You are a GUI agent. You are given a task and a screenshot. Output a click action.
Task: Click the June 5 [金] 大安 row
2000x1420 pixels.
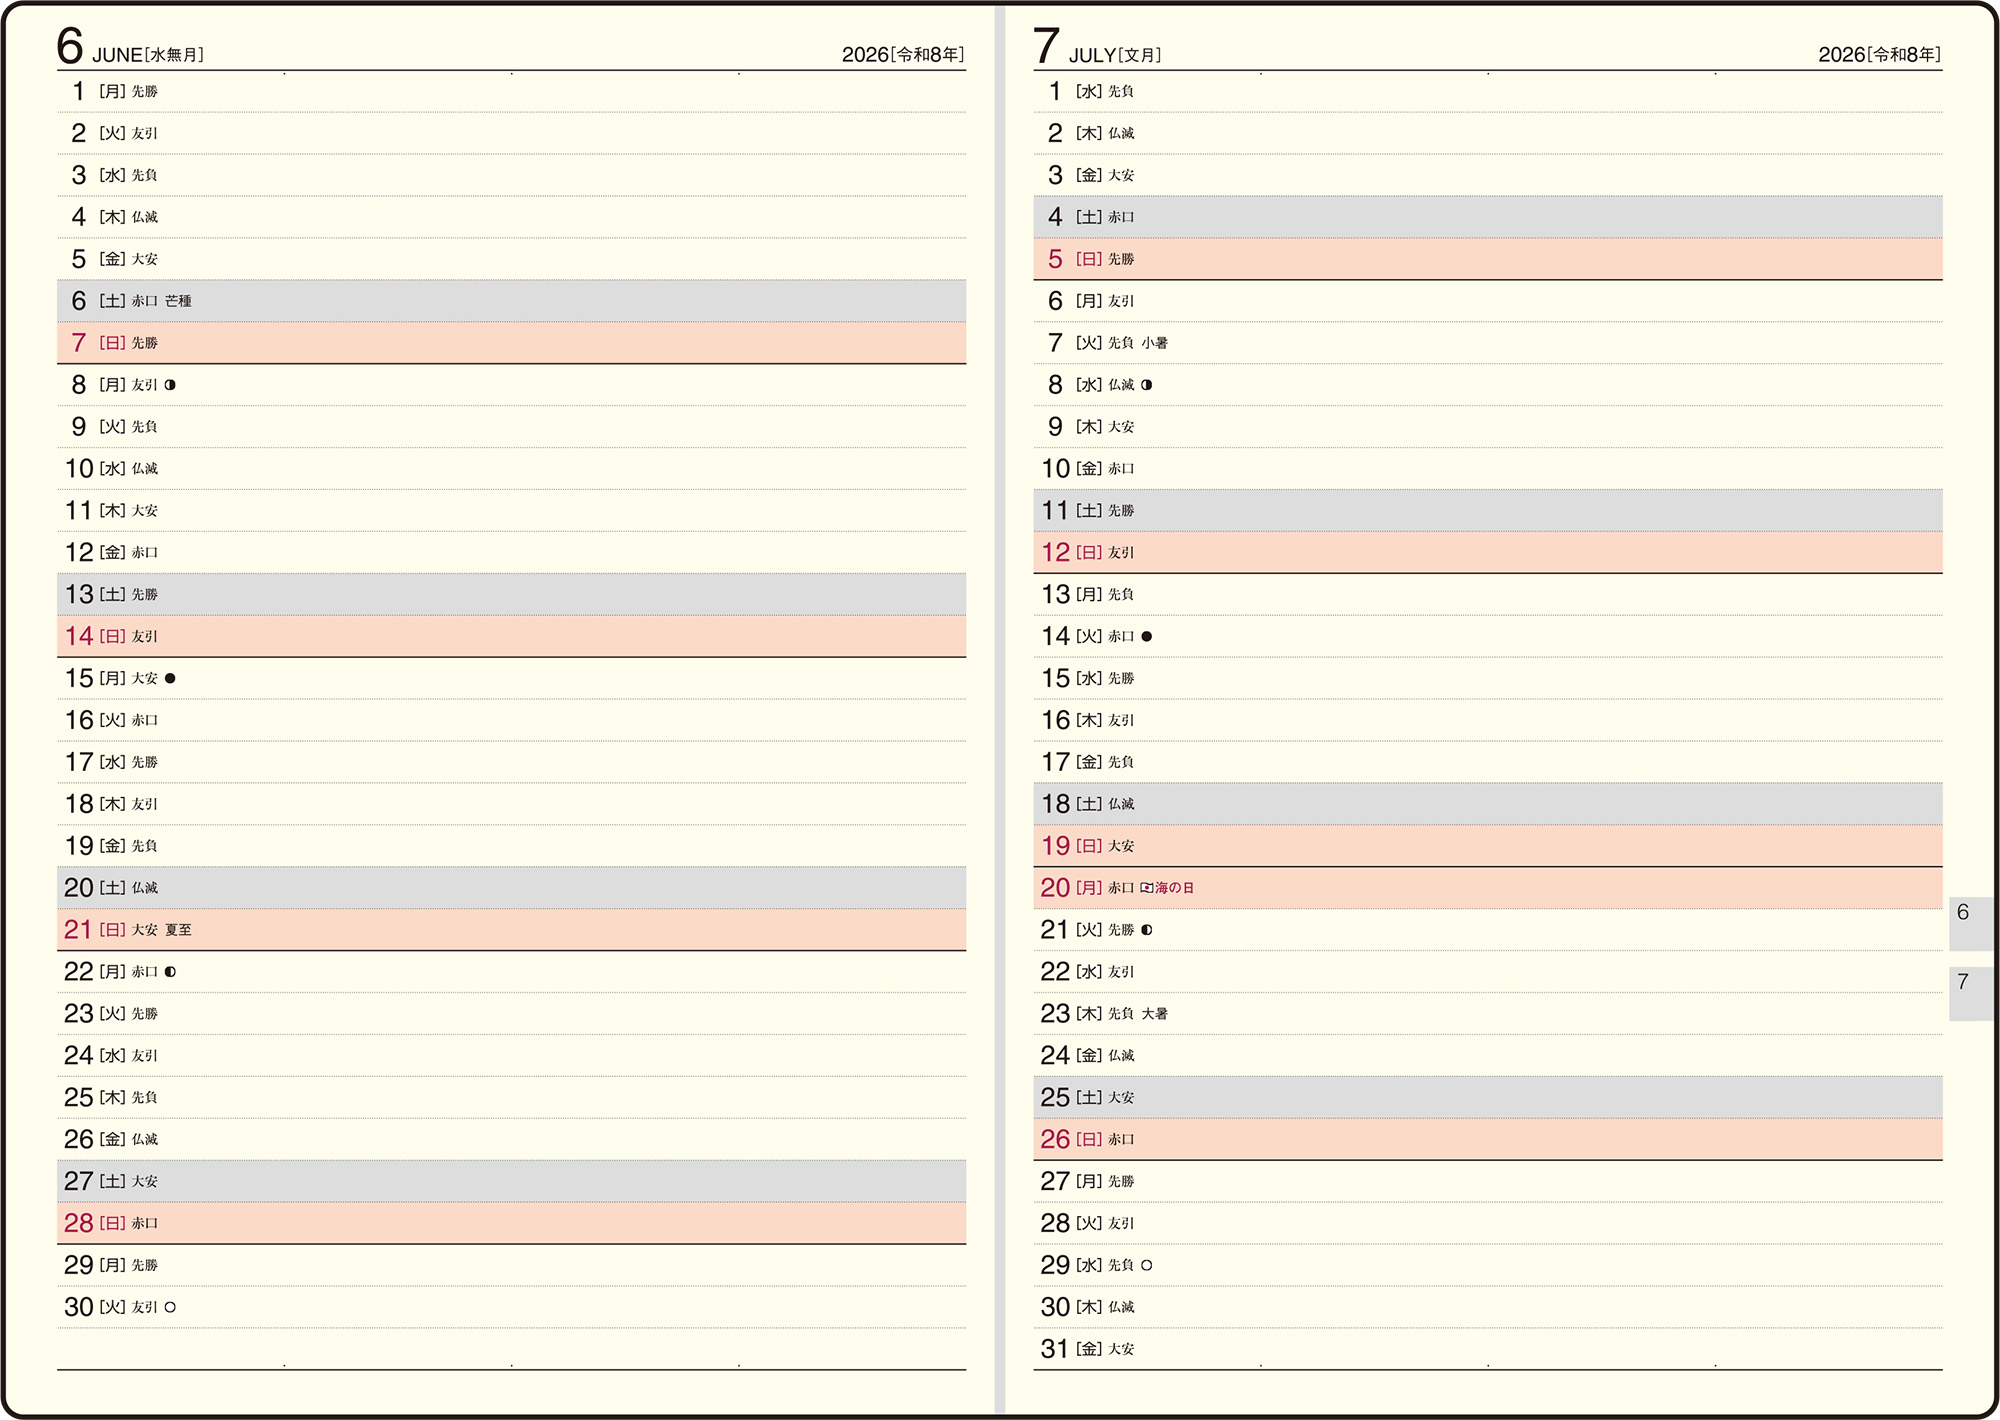coord(511,259)
